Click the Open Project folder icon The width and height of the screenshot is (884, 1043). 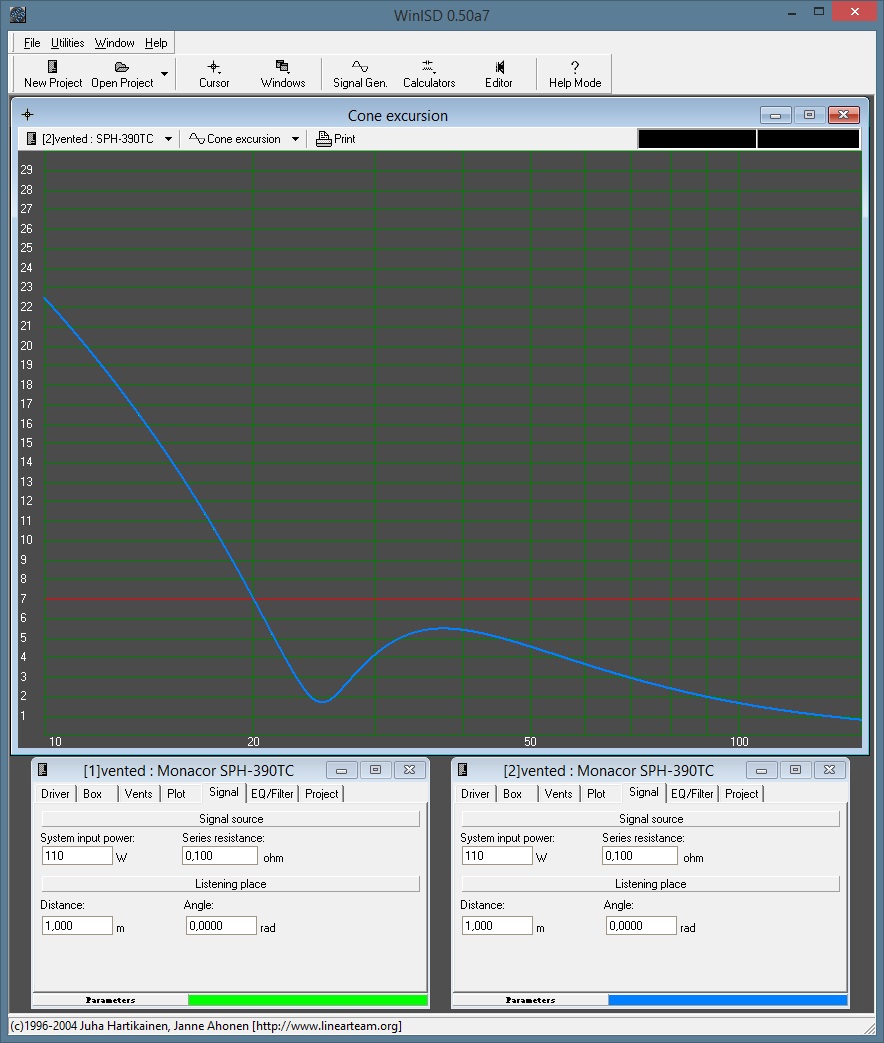click(x=122, y=67)
